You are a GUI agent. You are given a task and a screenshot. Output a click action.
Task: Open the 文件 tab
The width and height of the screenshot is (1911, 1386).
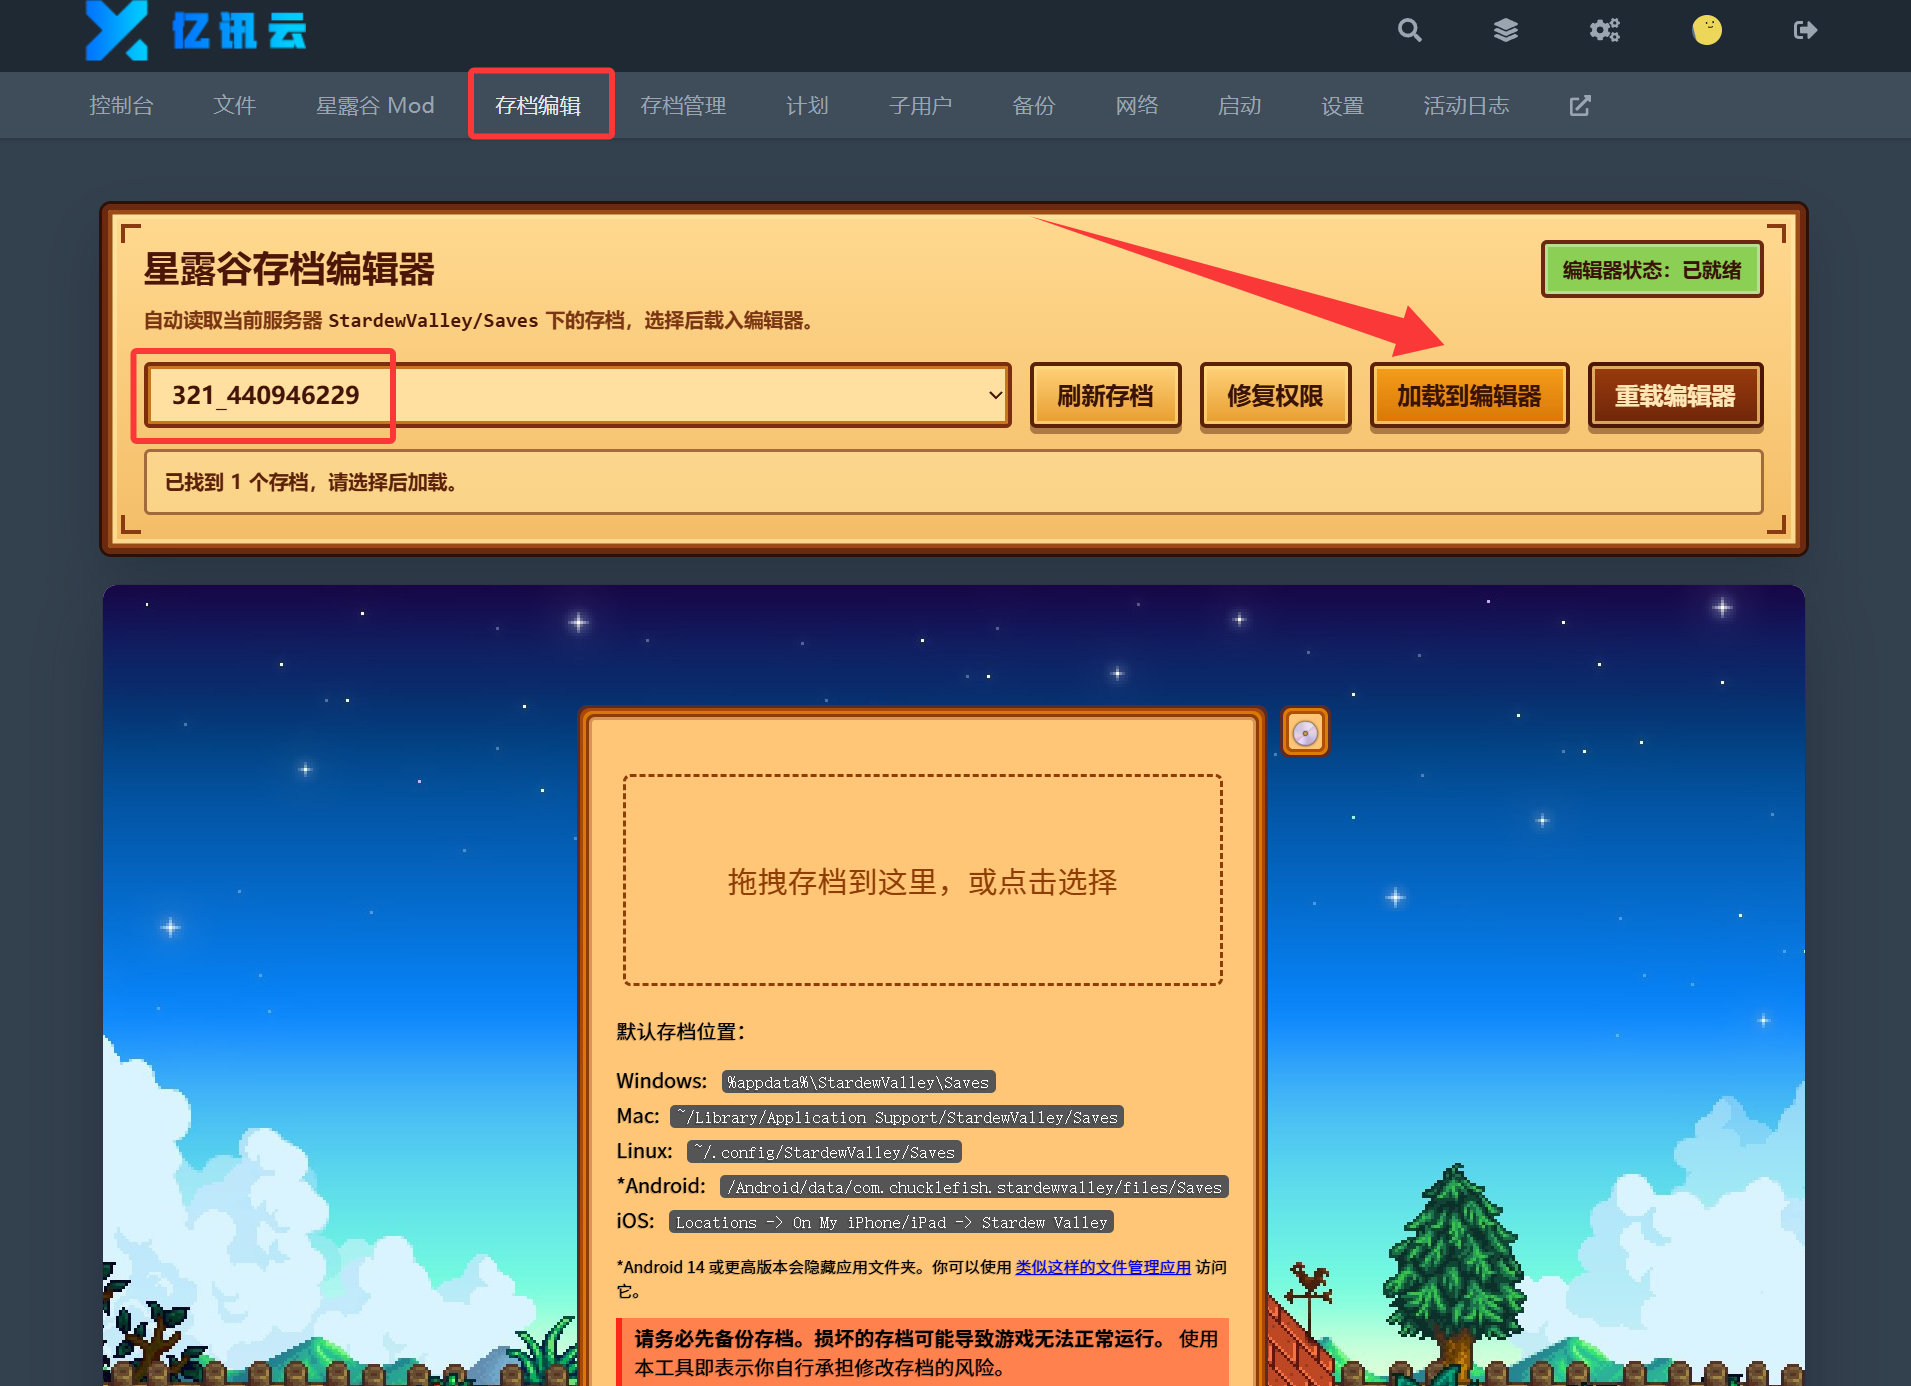234,105
